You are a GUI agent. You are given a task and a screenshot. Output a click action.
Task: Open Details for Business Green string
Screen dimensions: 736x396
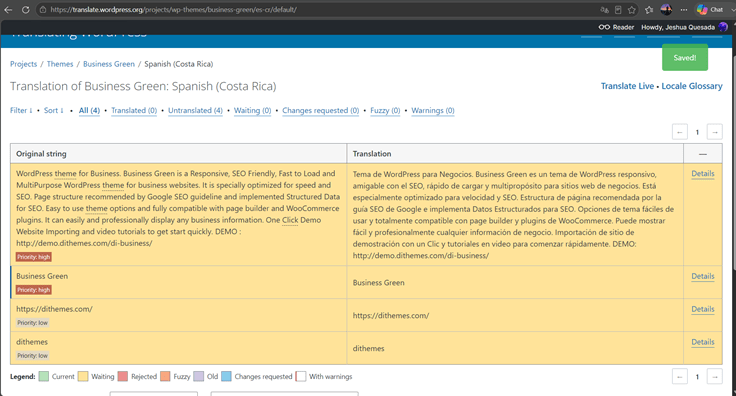pos(703,276)
